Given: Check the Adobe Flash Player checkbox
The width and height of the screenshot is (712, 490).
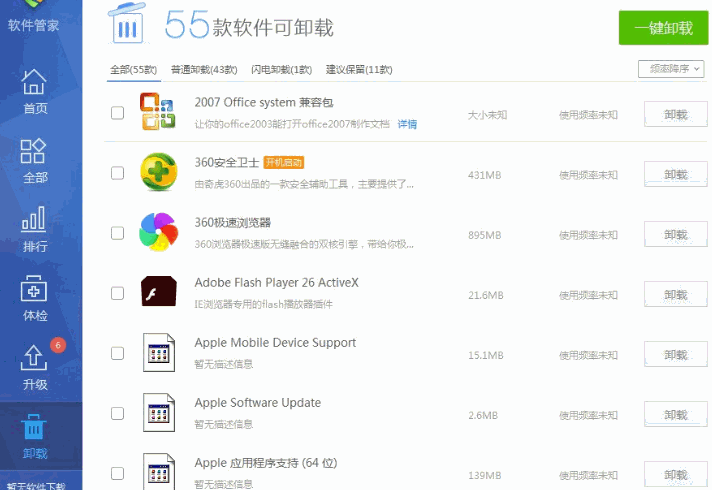Looking at the screenshot, I should click(118, 293).
